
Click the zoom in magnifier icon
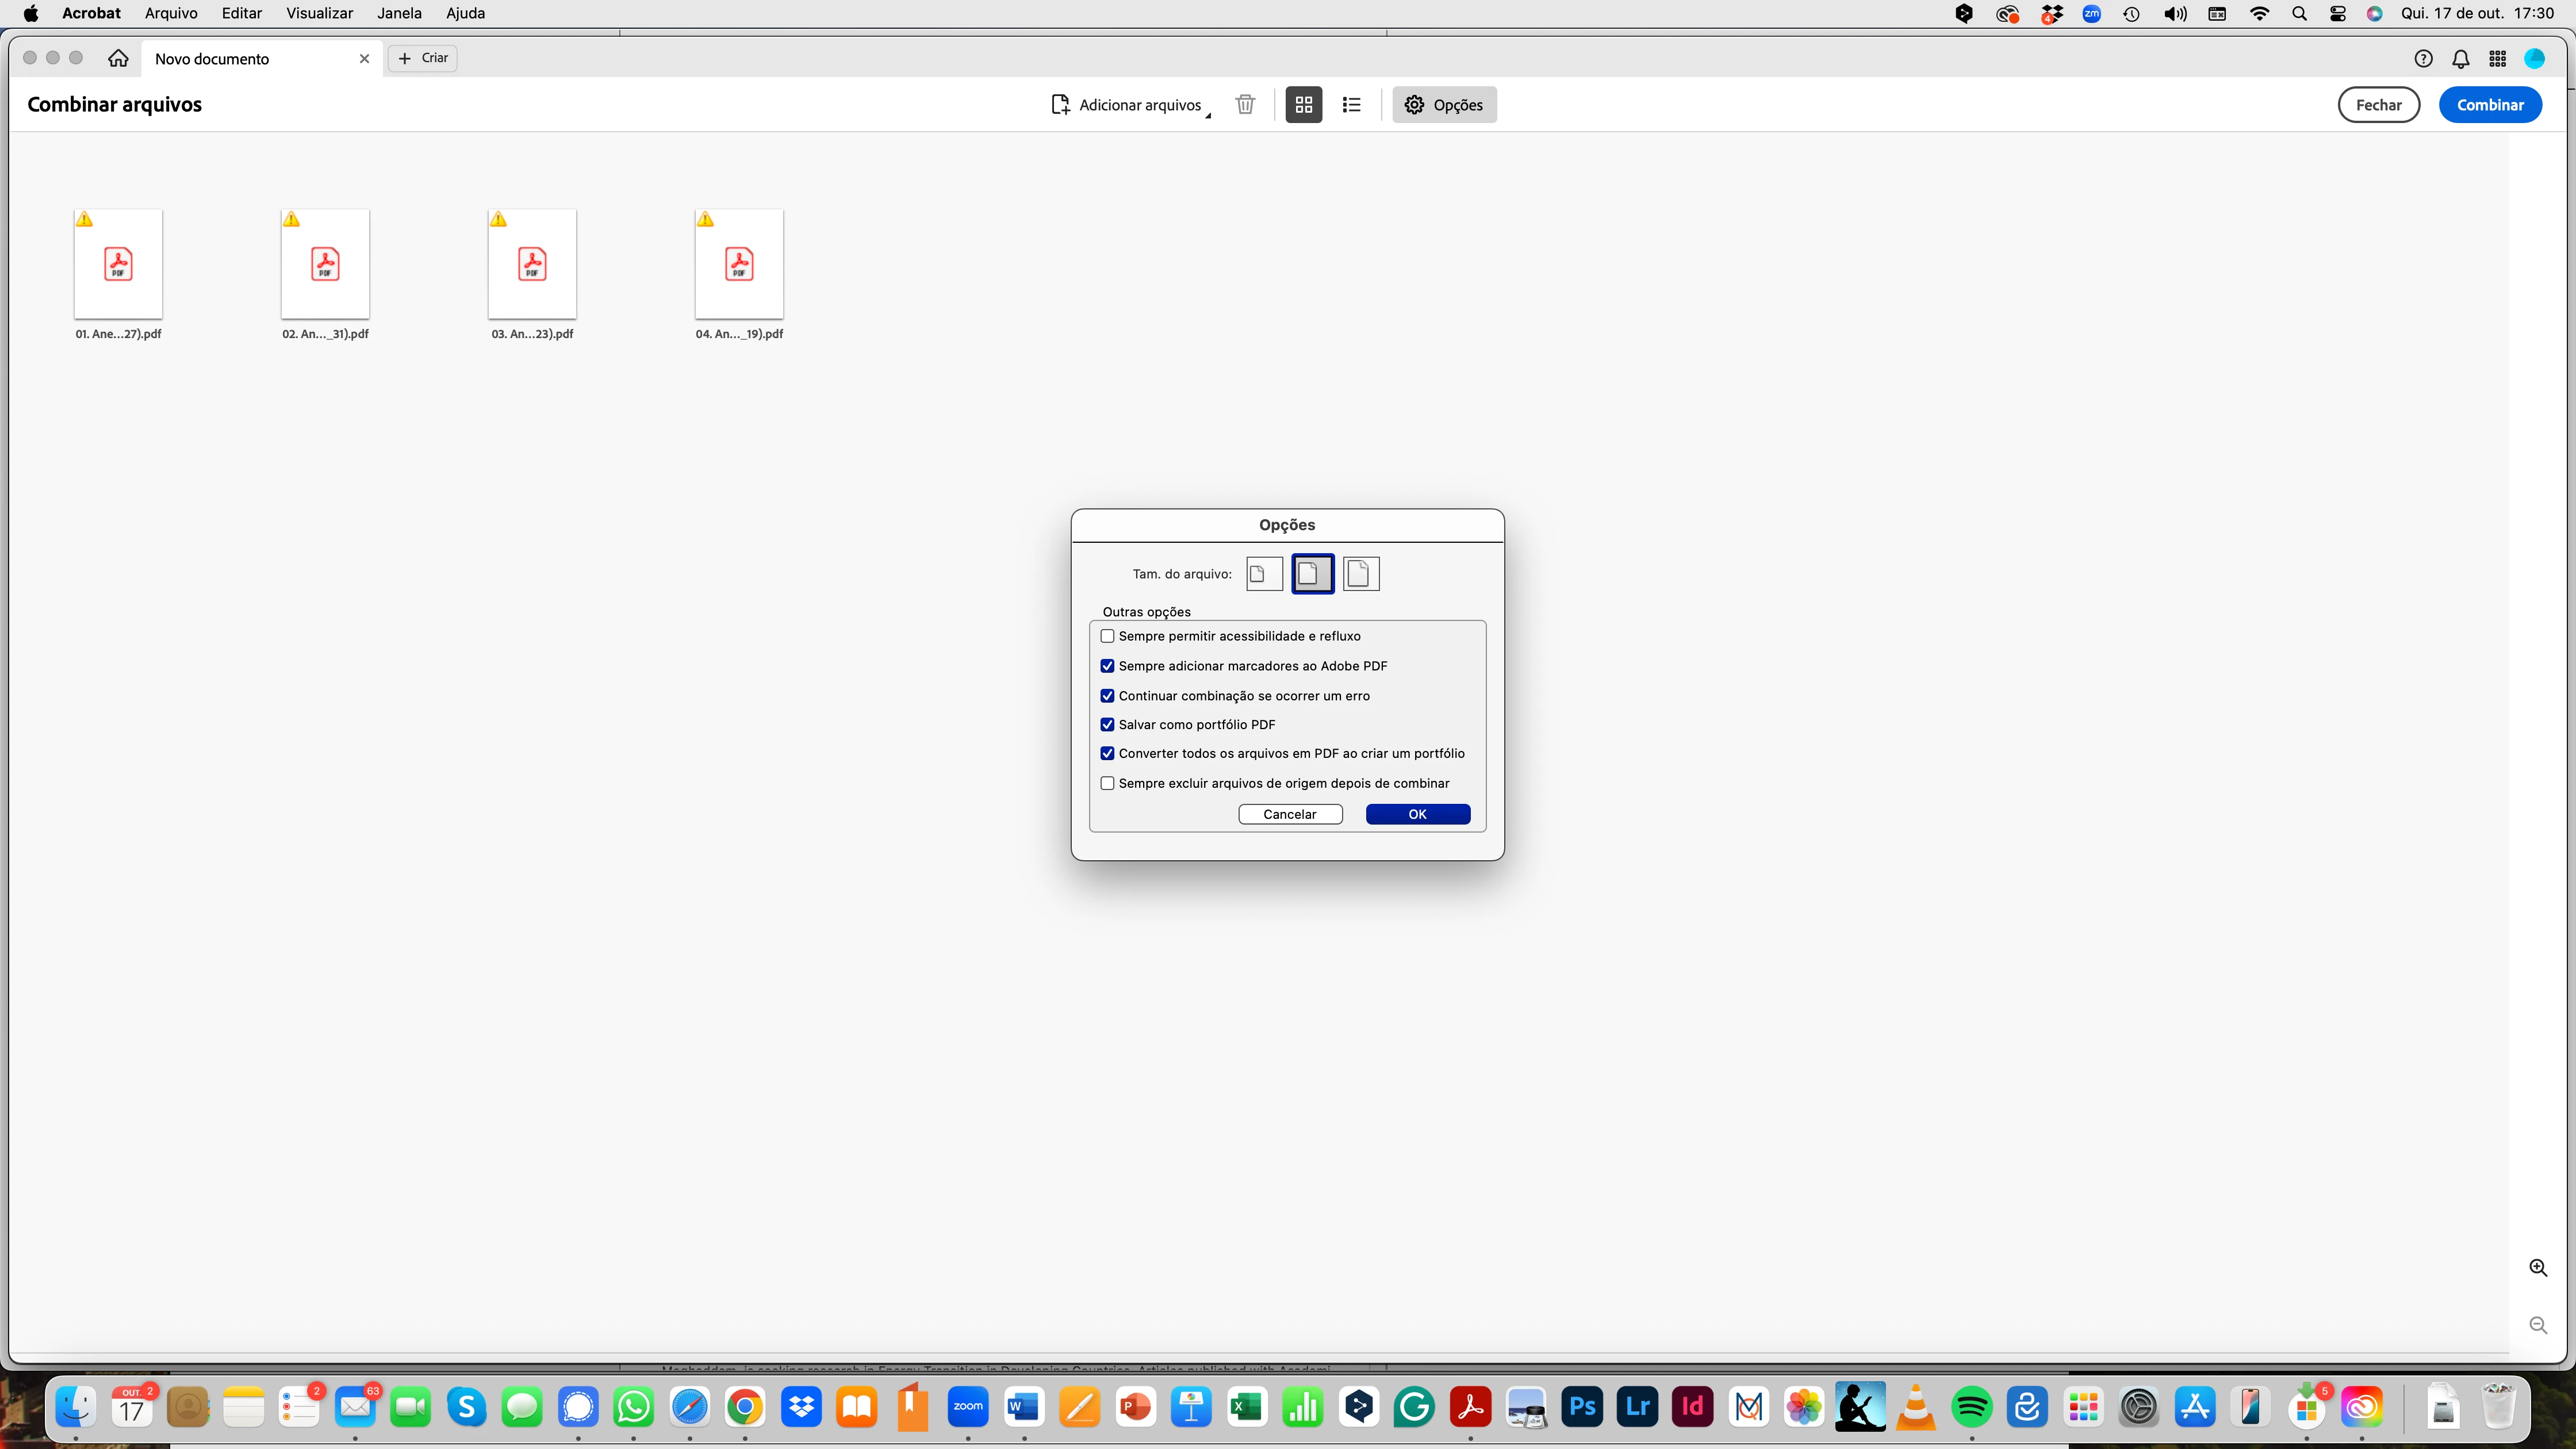click(2538, 1268)
